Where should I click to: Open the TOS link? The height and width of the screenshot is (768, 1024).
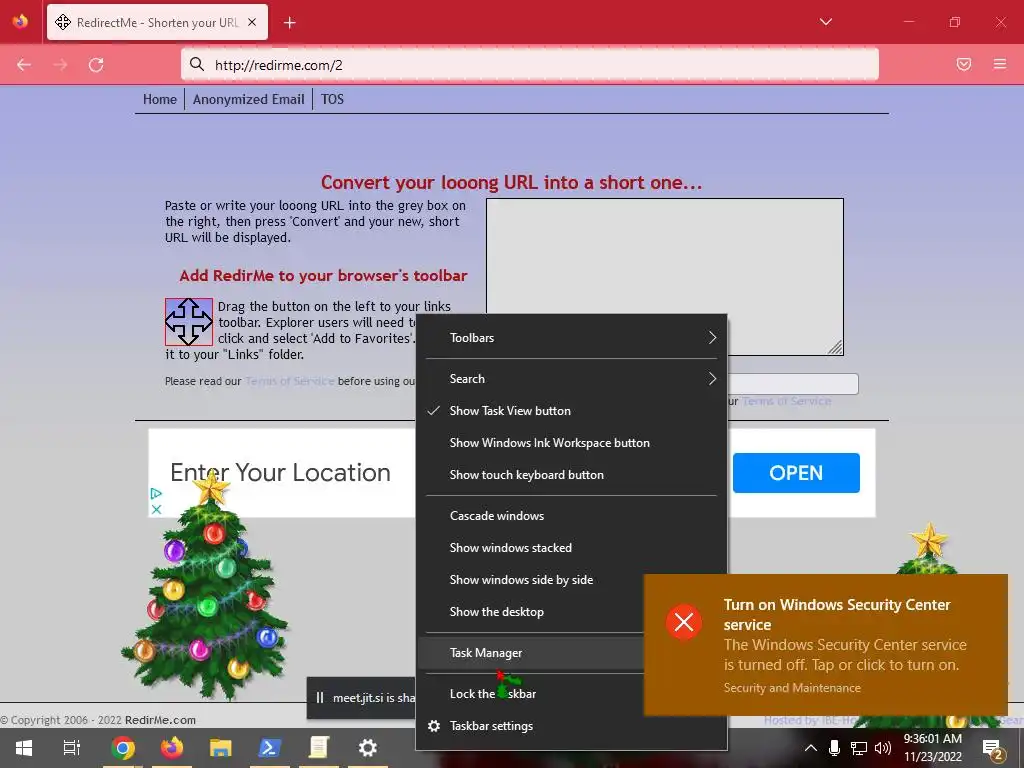332,99
